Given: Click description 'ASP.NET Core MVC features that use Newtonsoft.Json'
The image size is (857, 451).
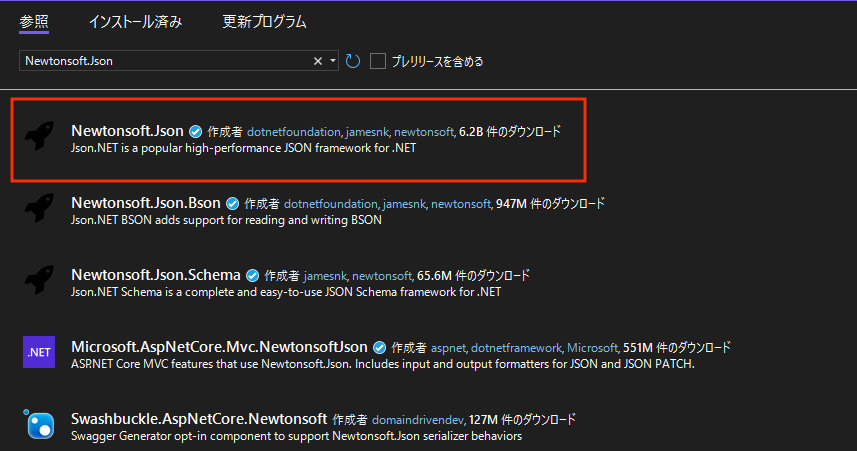Looking at the screenshot, I should [x=383, y=364].
